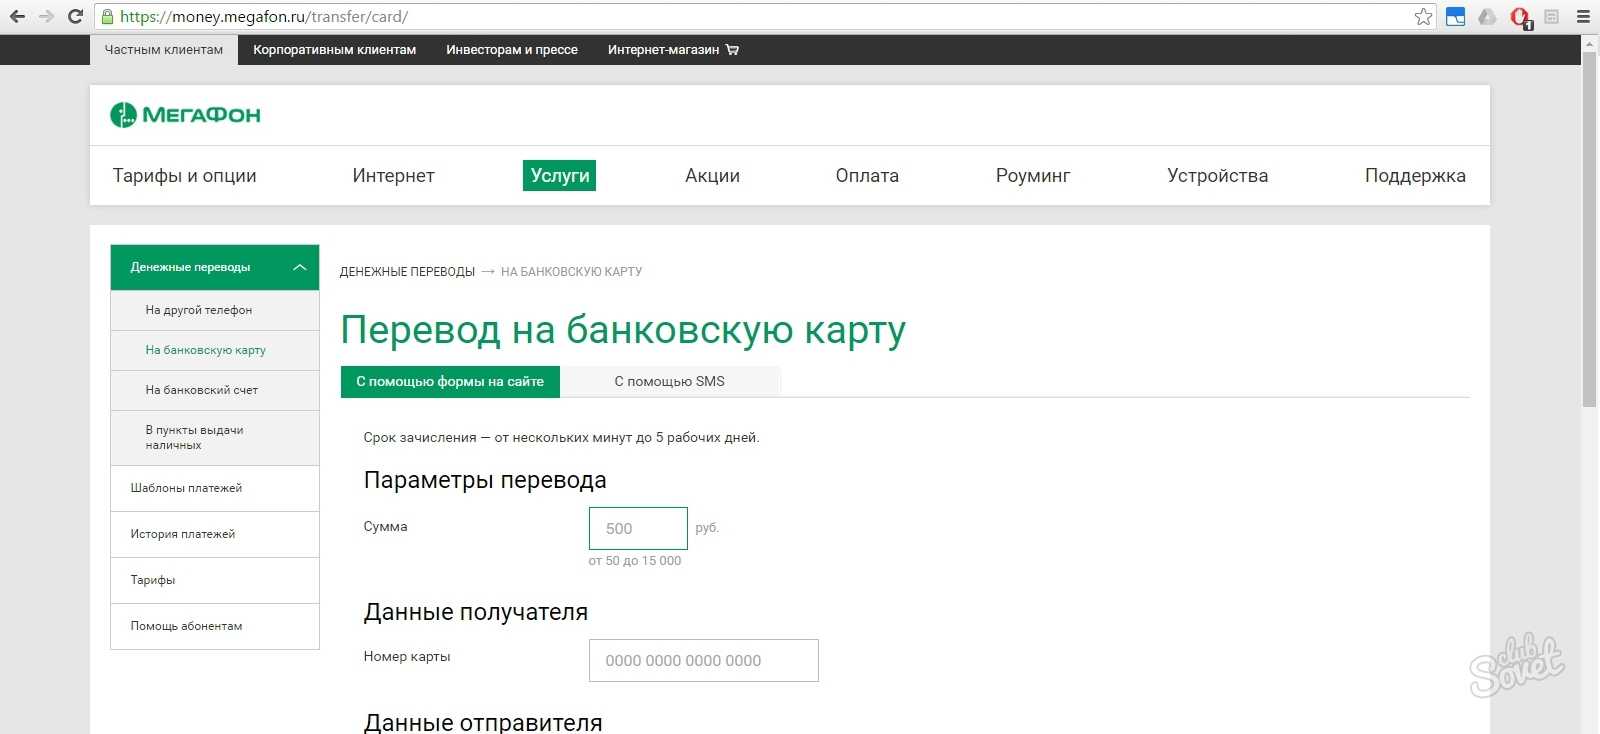The width and height of the screenshot is (1600, 734).
Task: Collapse the Денежные переводы sidebar section
Action: 215,267
